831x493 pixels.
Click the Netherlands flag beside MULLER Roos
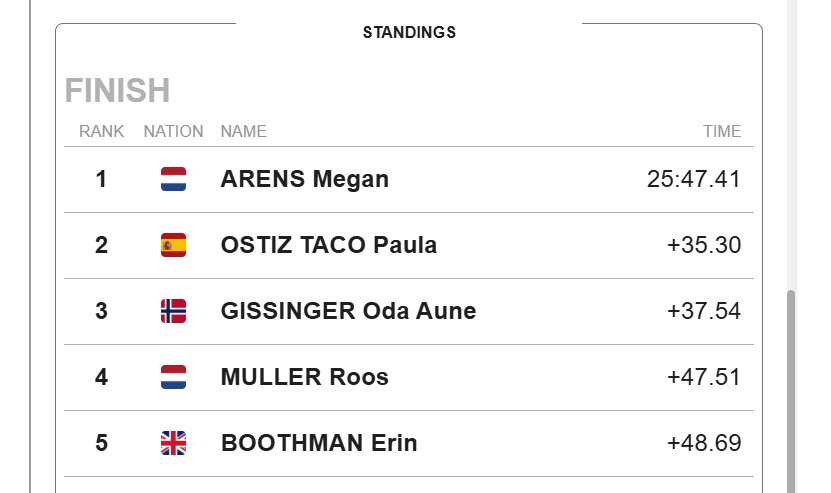(x=173, y=377)
